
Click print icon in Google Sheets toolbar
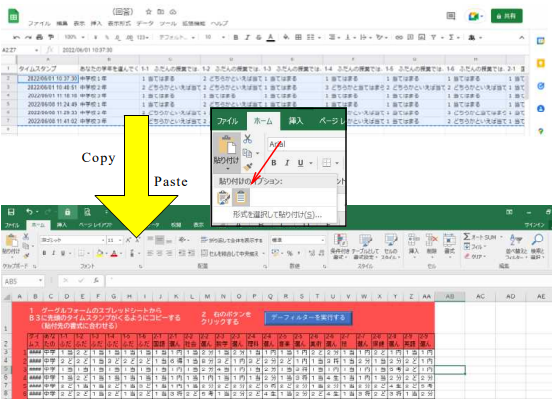39,37
